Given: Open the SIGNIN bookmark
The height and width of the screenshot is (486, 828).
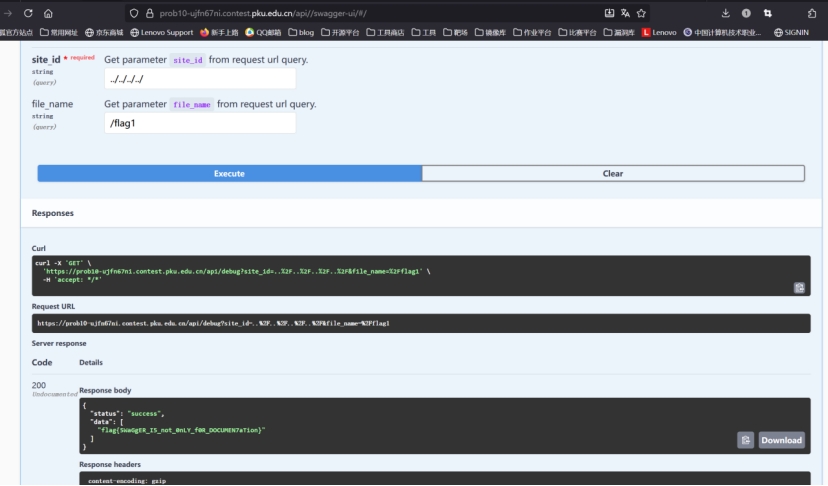Looking at the screenshot, I should [791, 32].
